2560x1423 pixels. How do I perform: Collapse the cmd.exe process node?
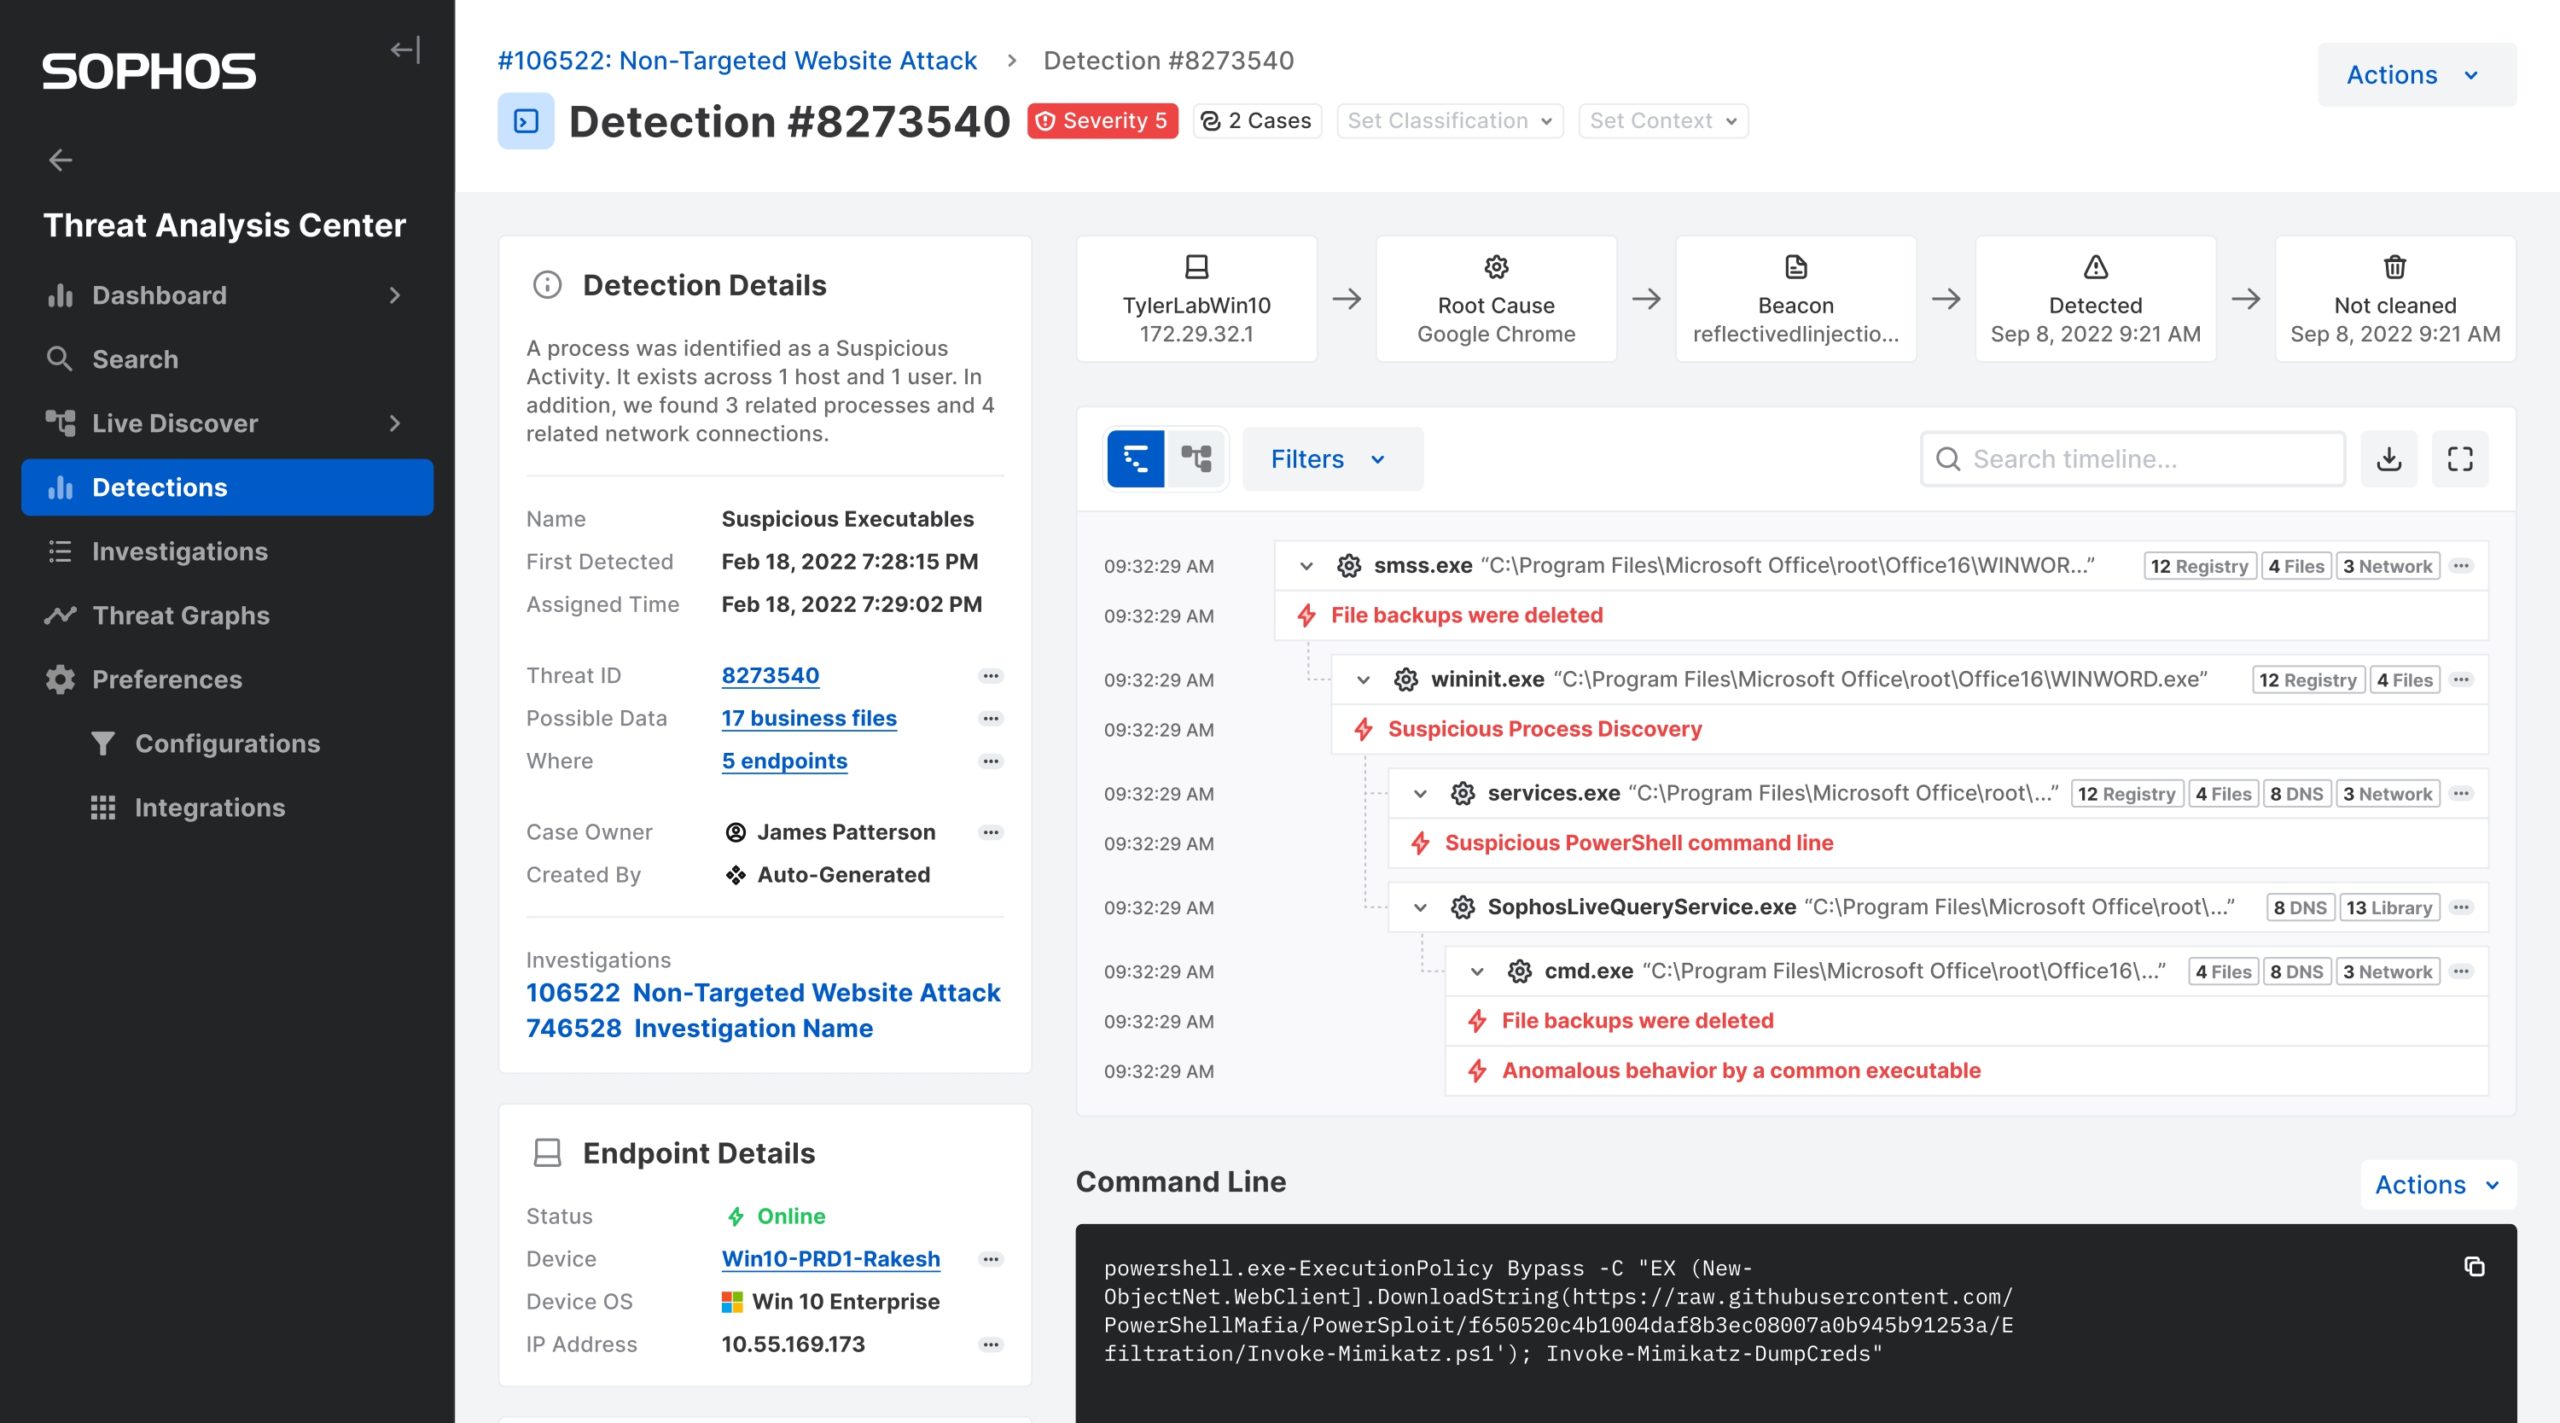coord(1477,972)
